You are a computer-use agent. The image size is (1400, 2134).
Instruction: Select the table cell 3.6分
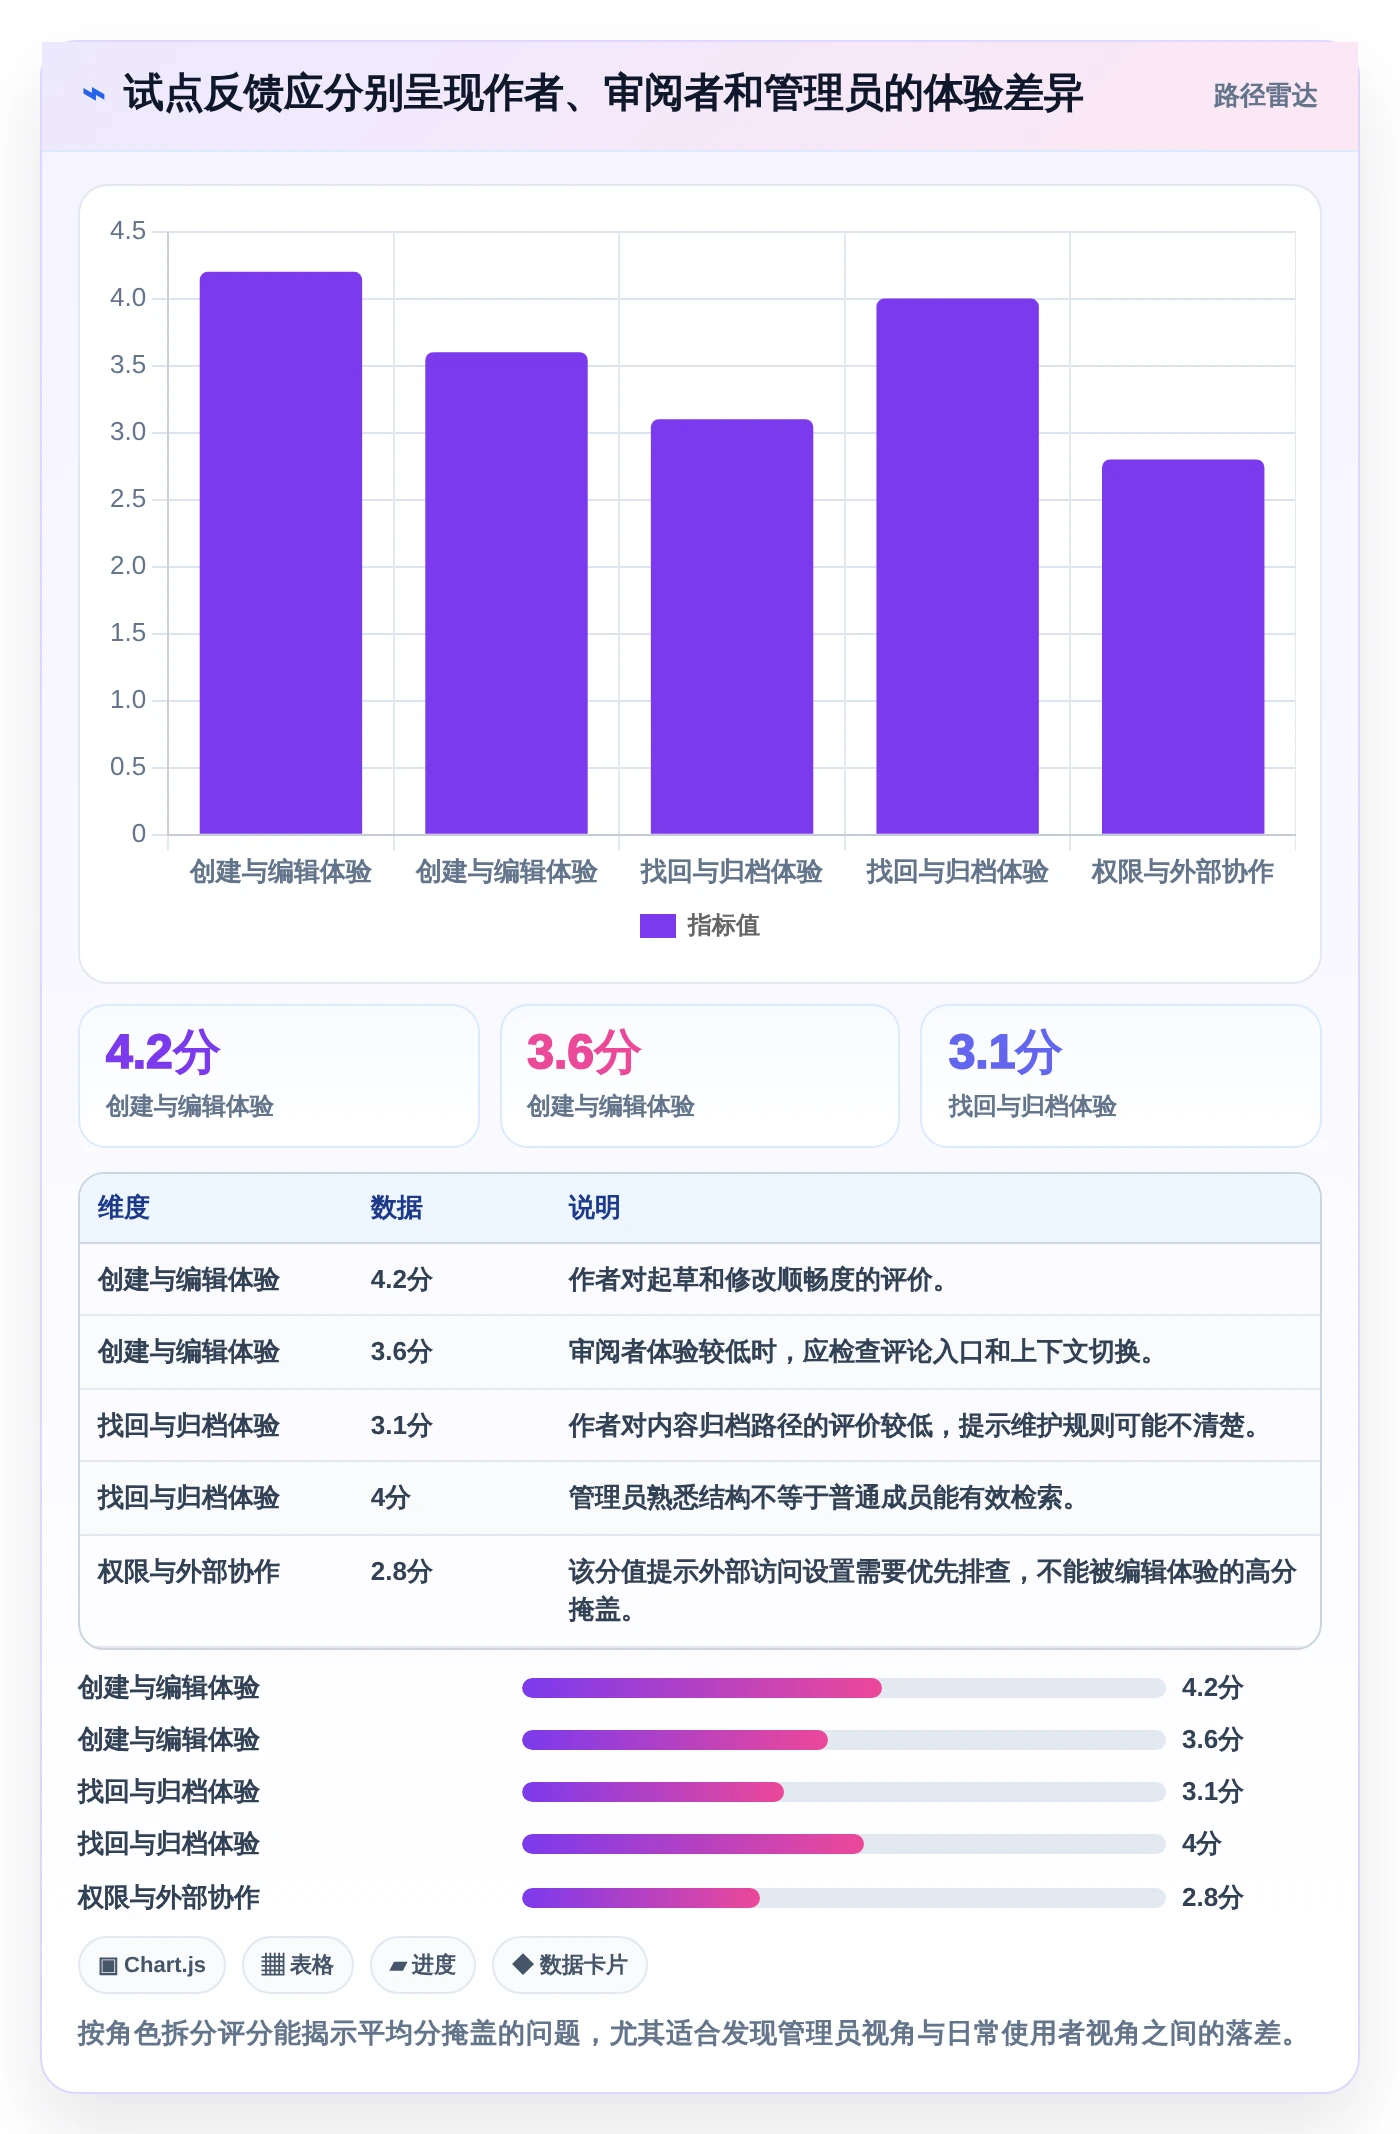(401, 1352)
